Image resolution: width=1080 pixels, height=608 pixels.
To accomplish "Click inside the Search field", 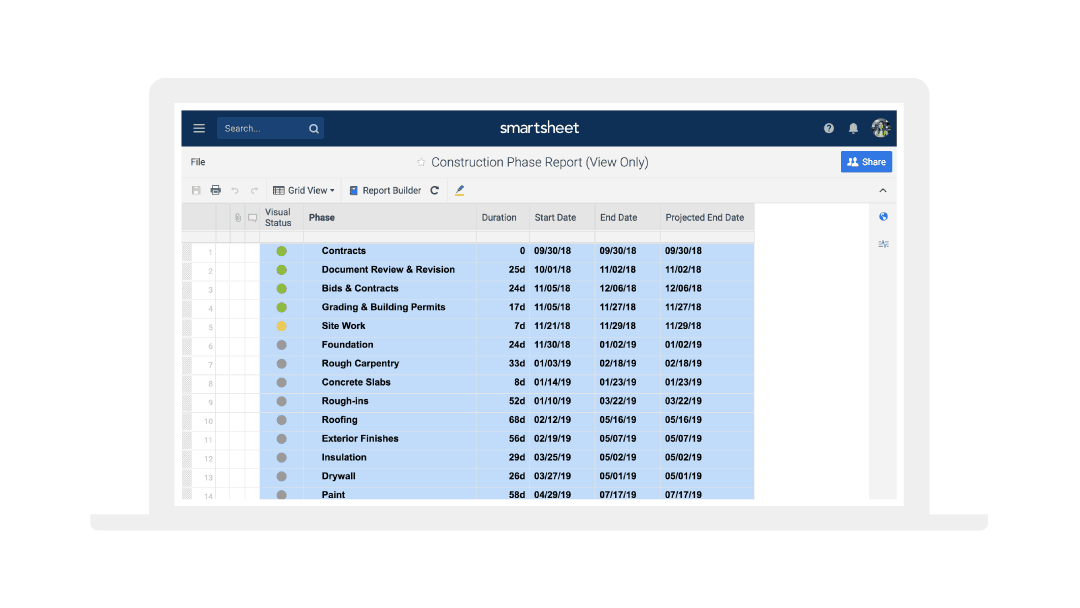I will tap(260, 128).
